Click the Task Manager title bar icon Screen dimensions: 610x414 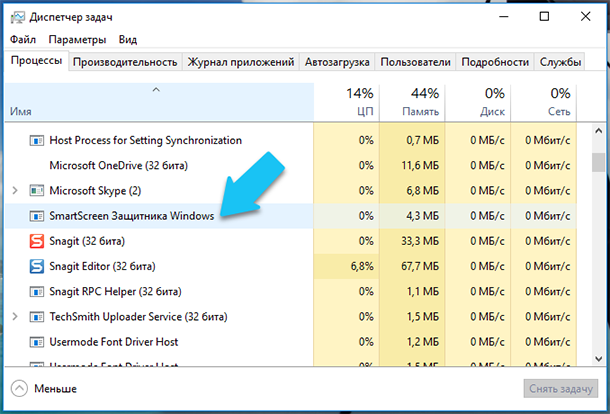click(x=18, y=18)
